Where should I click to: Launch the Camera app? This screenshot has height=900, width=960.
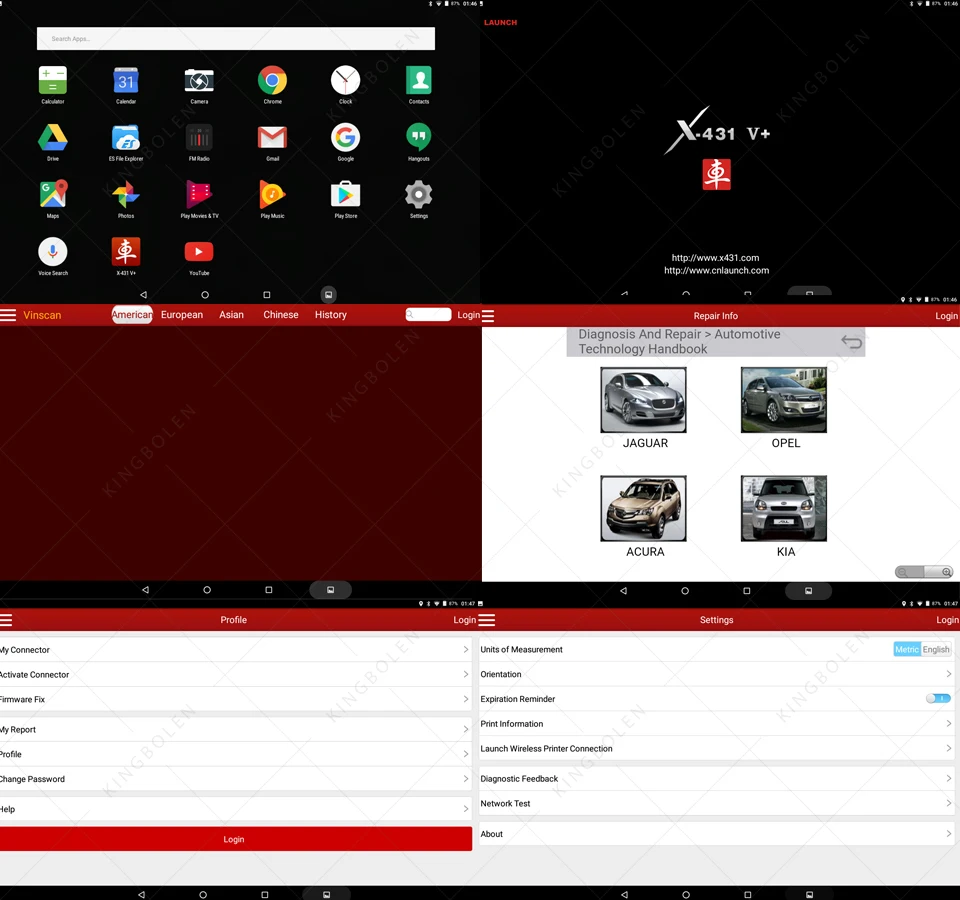click(199, 80)
